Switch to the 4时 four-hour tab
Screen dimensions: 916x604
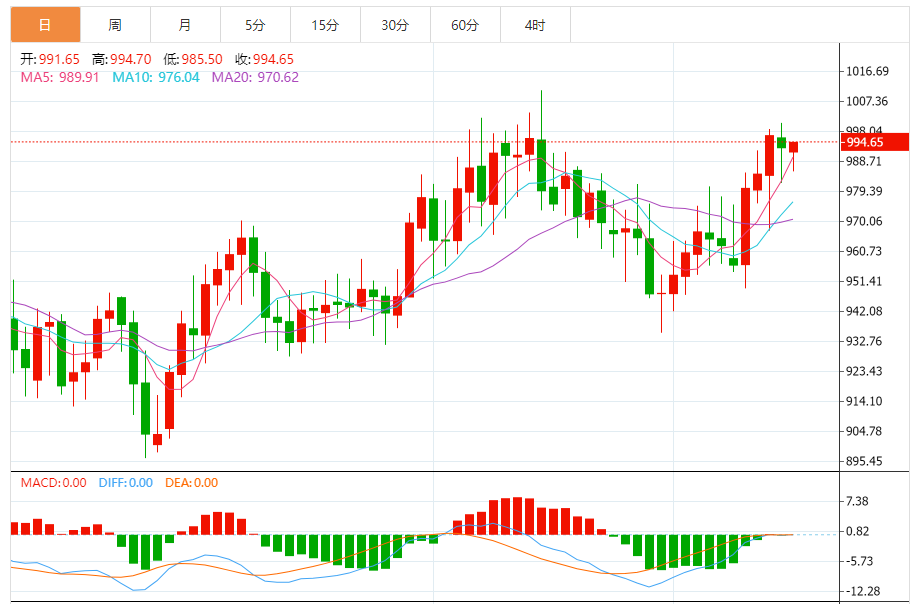coord(535,25)
